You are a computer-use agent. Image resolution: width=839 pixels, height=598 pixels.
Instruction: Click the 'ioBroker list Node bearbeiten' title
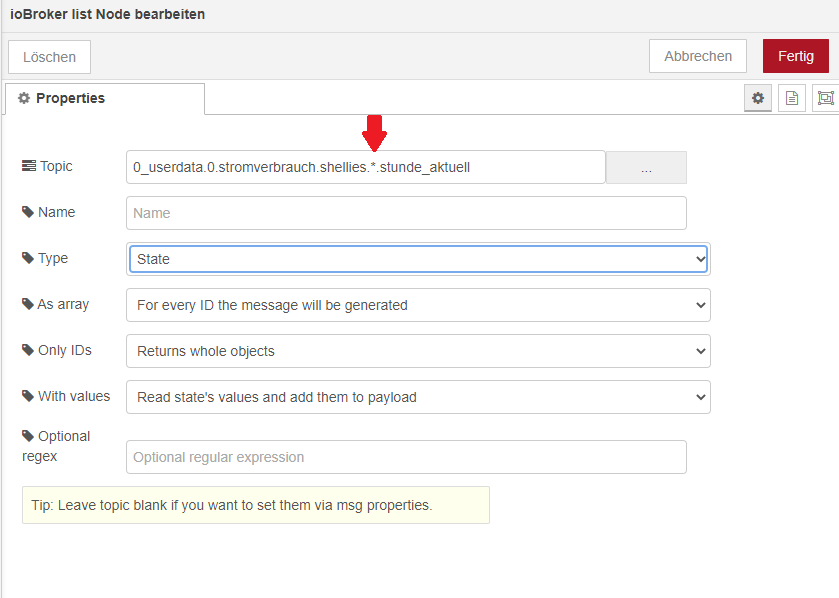click(108, 14)
